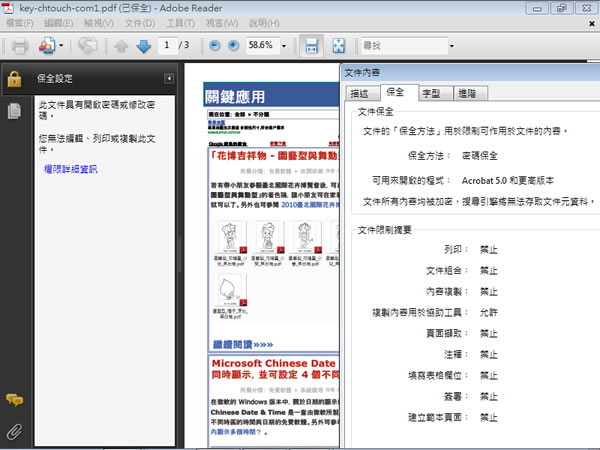600x450 pixels.
Task: Open the 說明(H) menu
Action: [264, 23]
